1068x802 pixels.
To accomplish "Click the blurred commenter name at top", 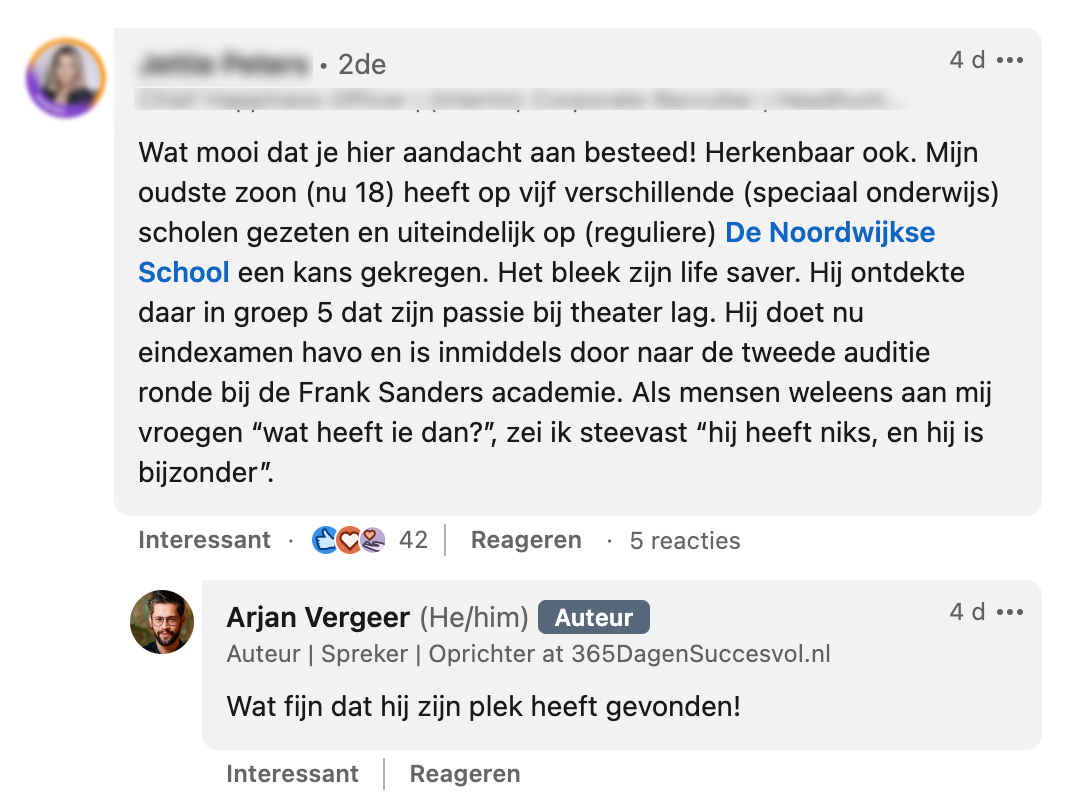I will pyautogui.click(x=225, y=65).
